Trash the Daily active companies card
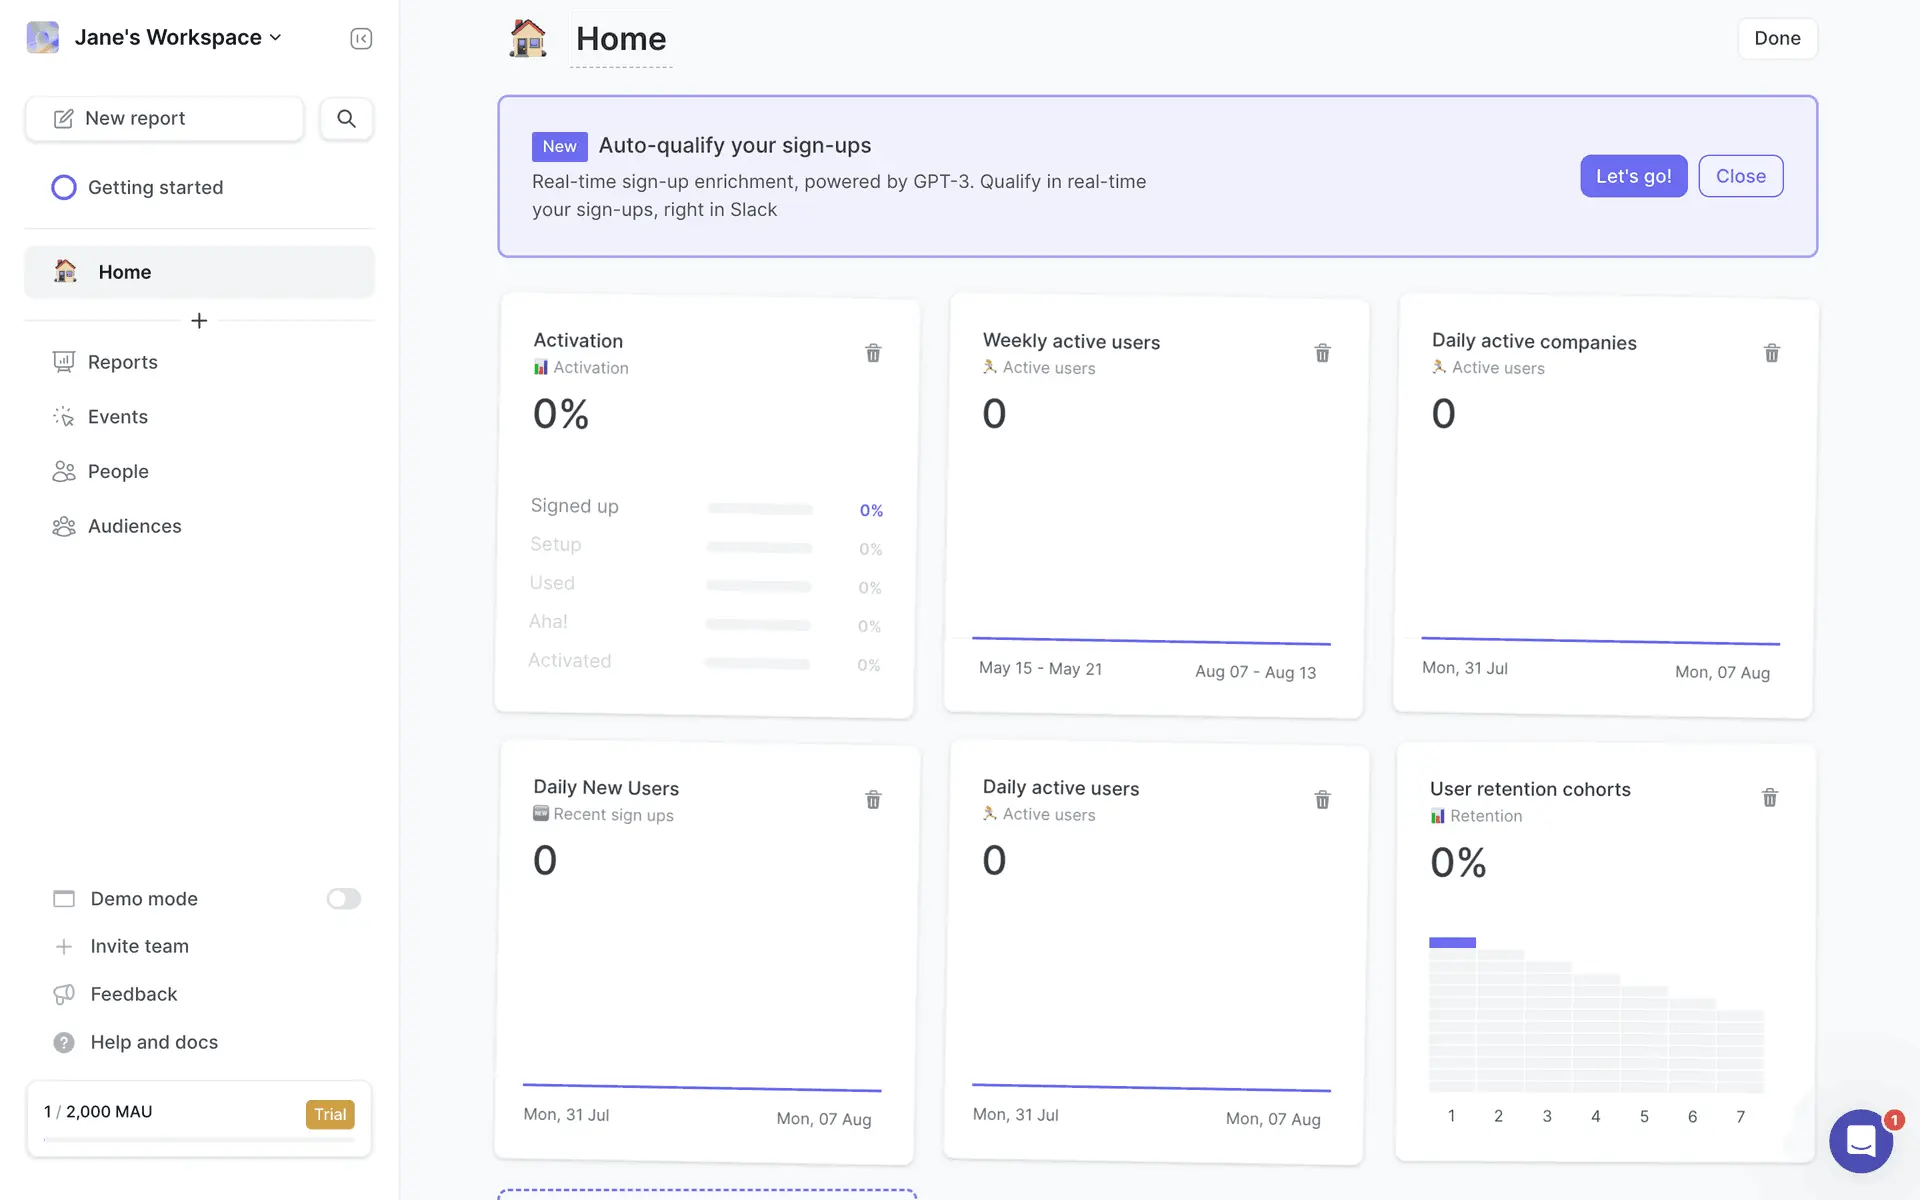This screenshot has width=1920, height=1200. (1771, 353)
